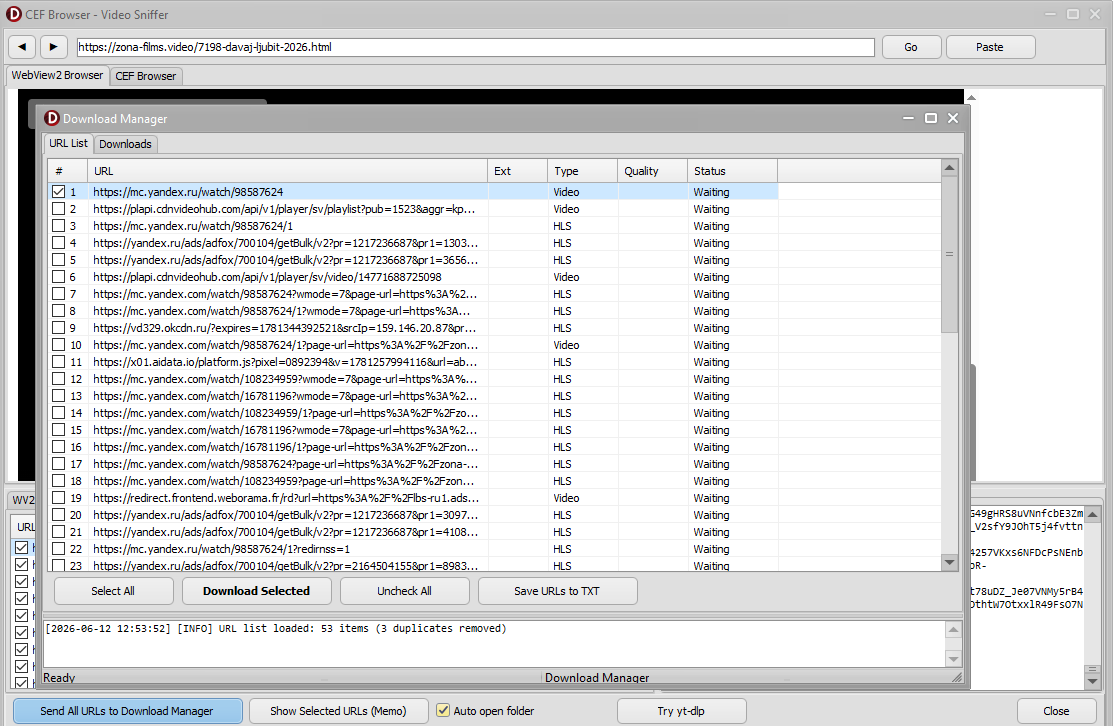
Task: Check row 19 weborama checkbox
Action: click(x=58, y=498)
